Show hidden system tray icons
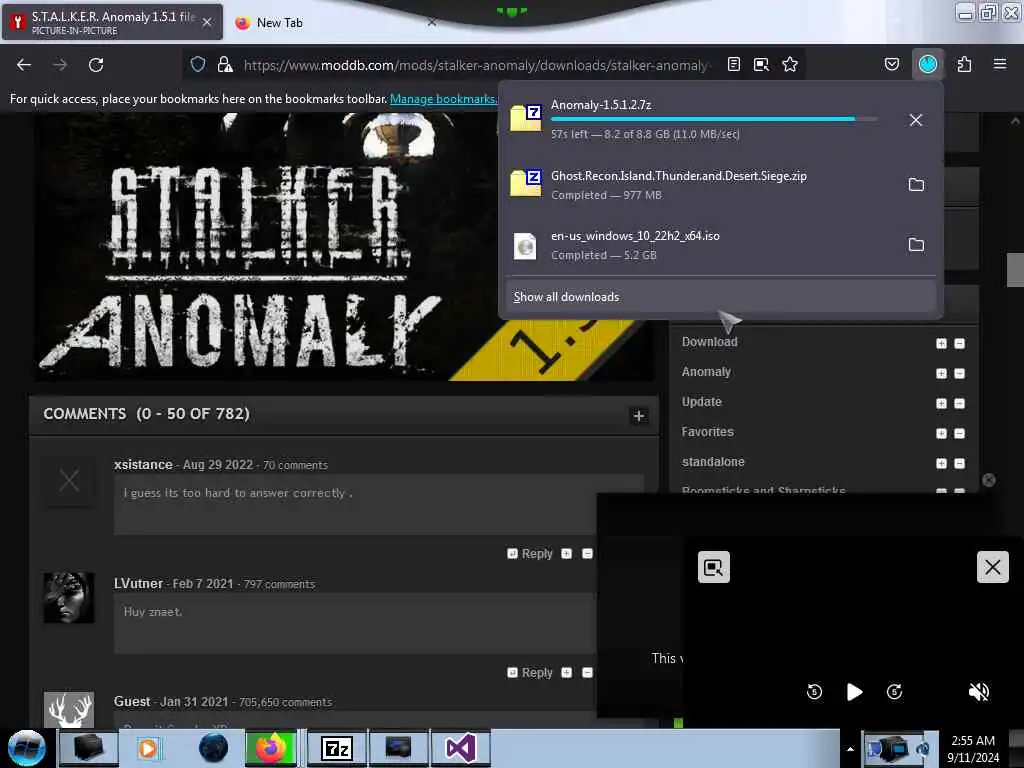 click(x=850, y=749)
